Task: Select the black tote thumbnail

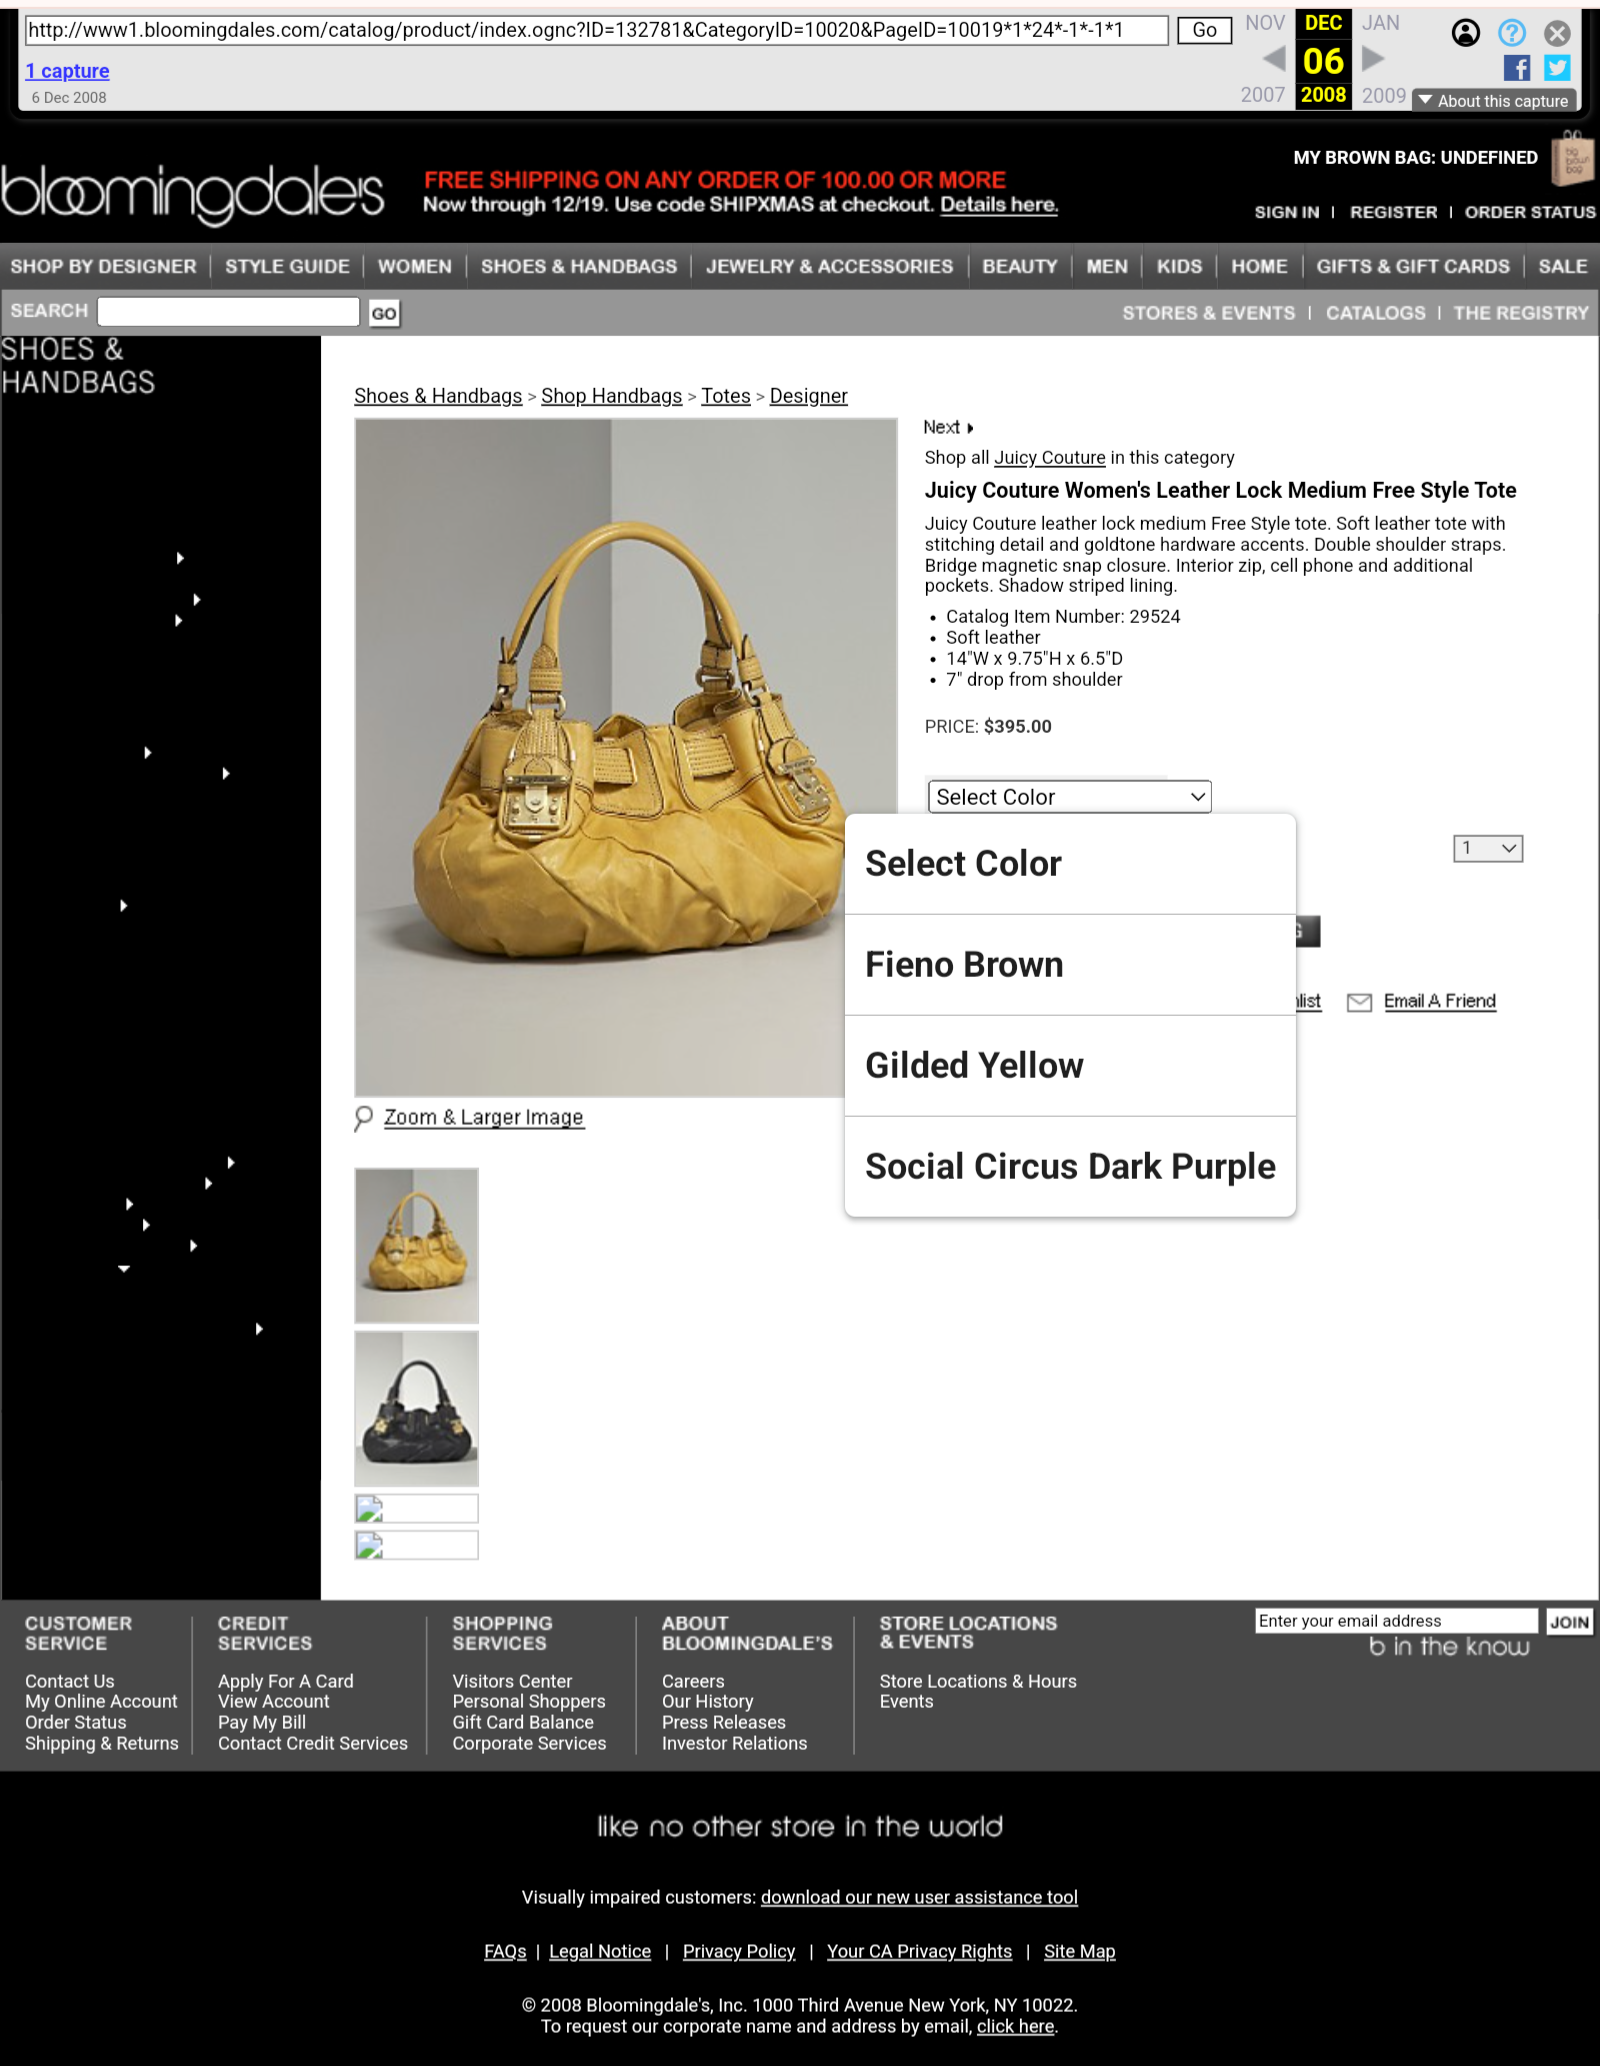Action: click(416, 1408)
